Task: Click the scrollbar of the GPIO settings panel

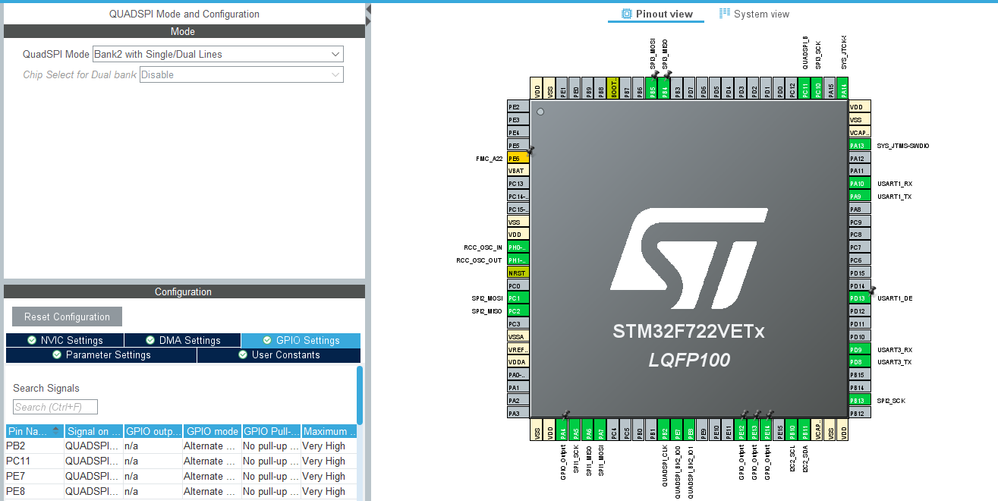Action: (360, 395)
